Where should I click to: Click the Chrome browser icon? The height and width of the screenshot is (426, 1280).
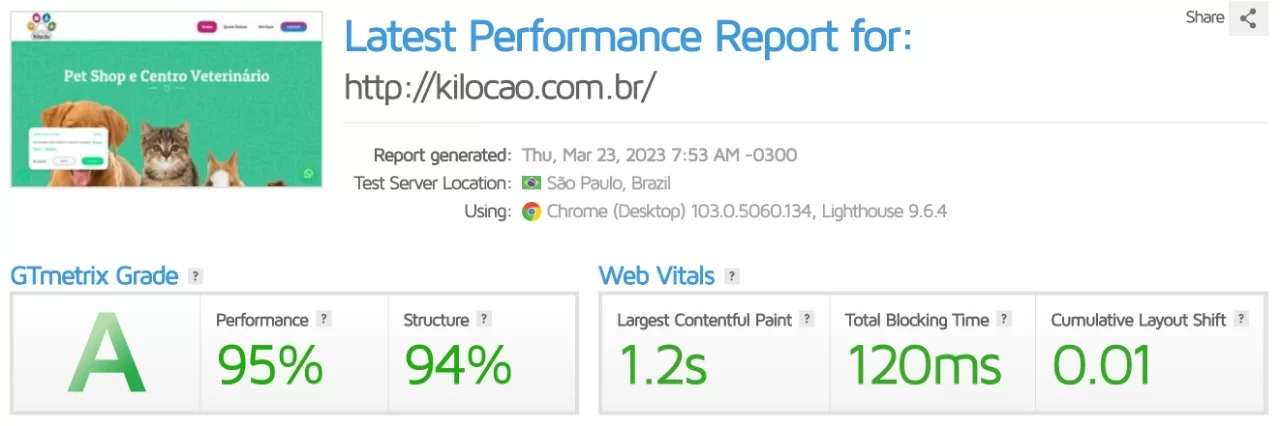click(x=531, y=211)
